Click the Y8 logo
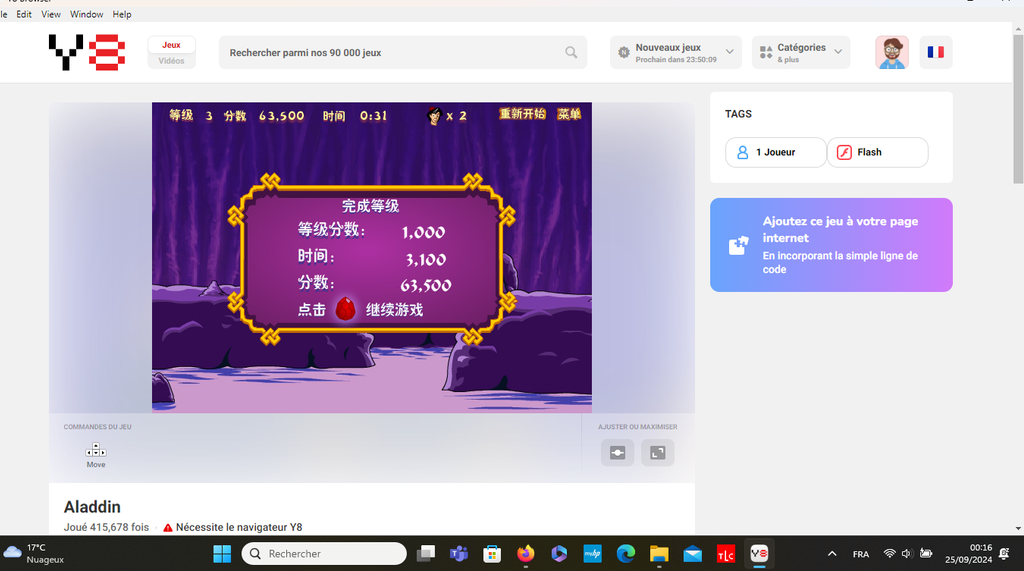1024x571 pixels. pos(87,52)
